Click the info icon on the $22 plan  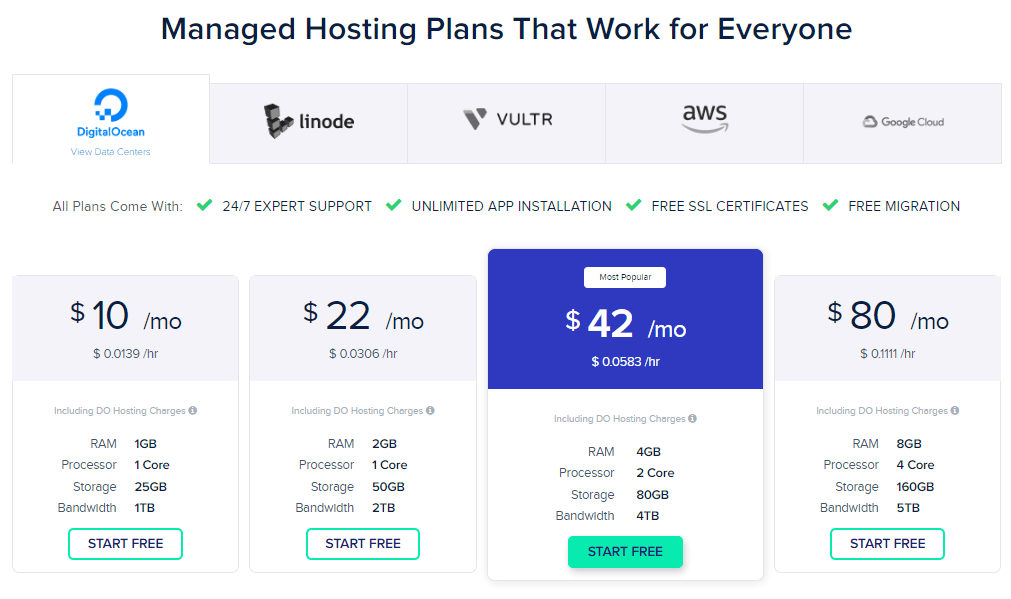click(x=430, y=410)
